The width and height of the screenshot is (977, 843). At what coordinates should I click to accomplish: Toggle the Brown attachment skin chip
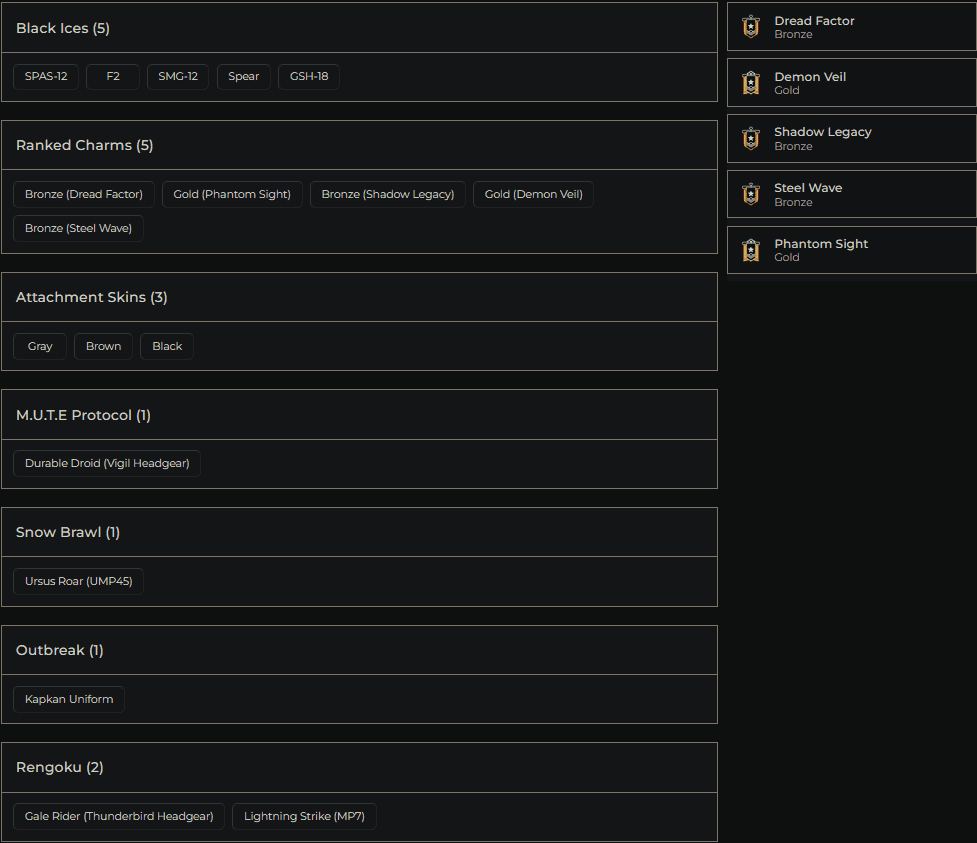tap(103, 346)
